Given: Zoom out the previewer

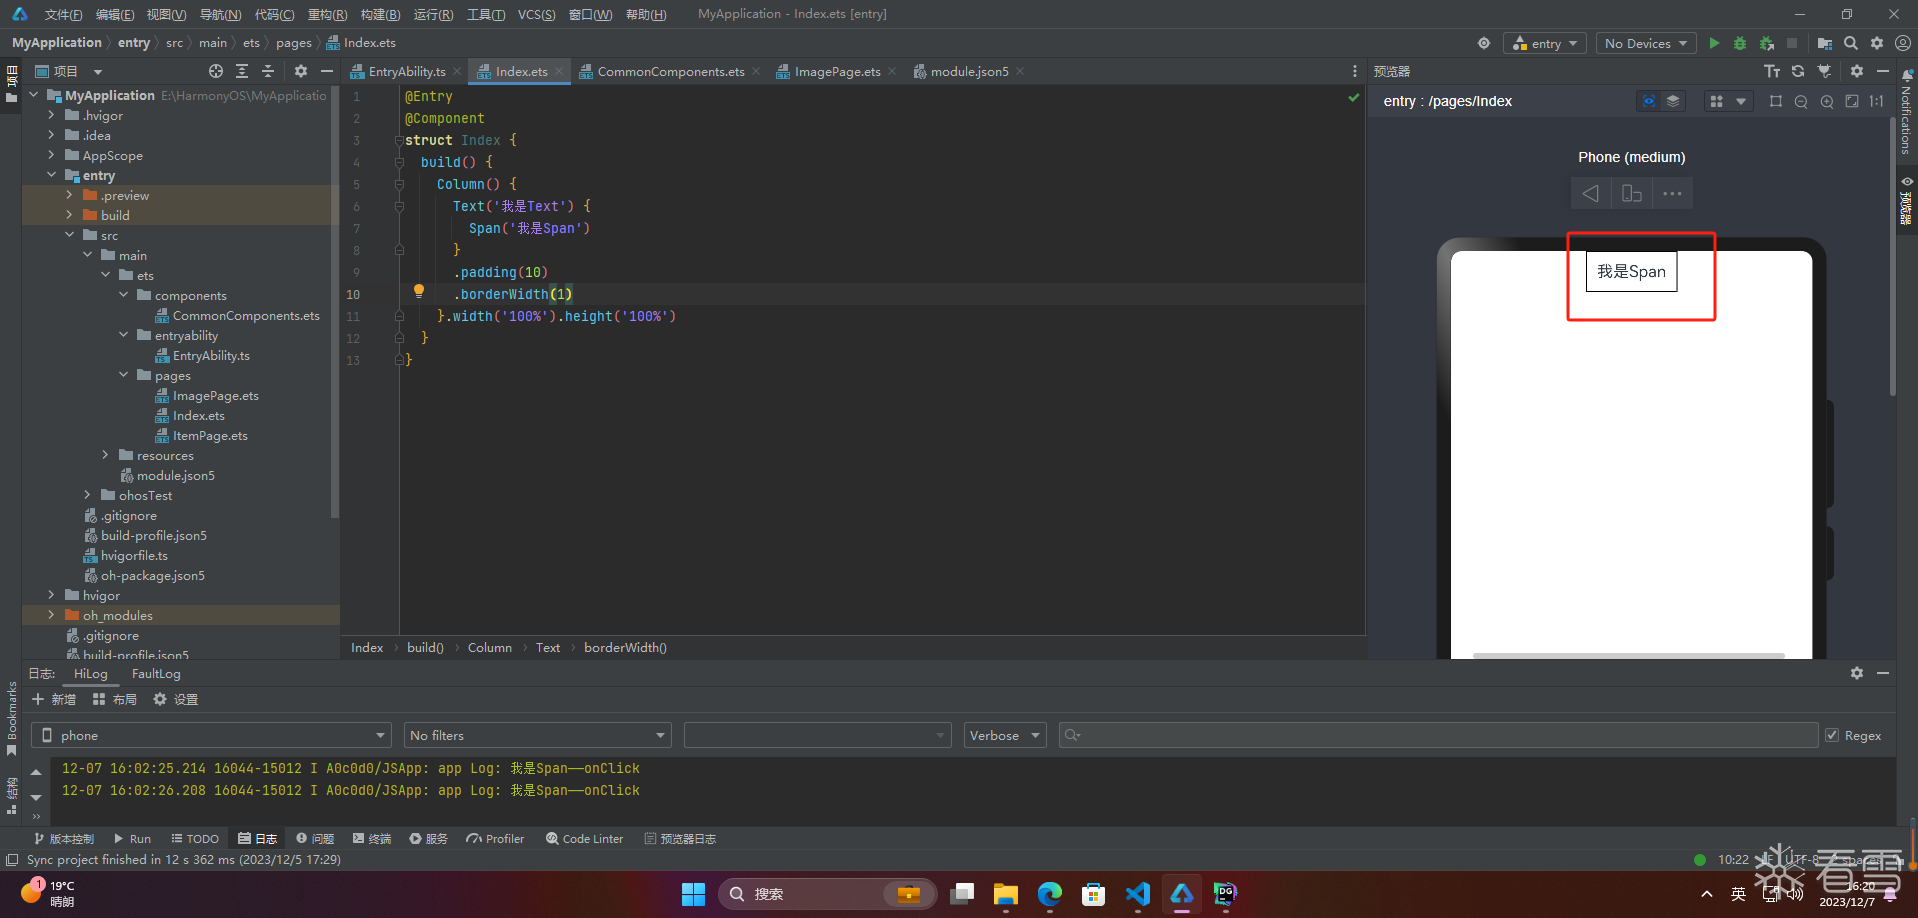Looking at the screenshot, I should tap(1801, 101).
